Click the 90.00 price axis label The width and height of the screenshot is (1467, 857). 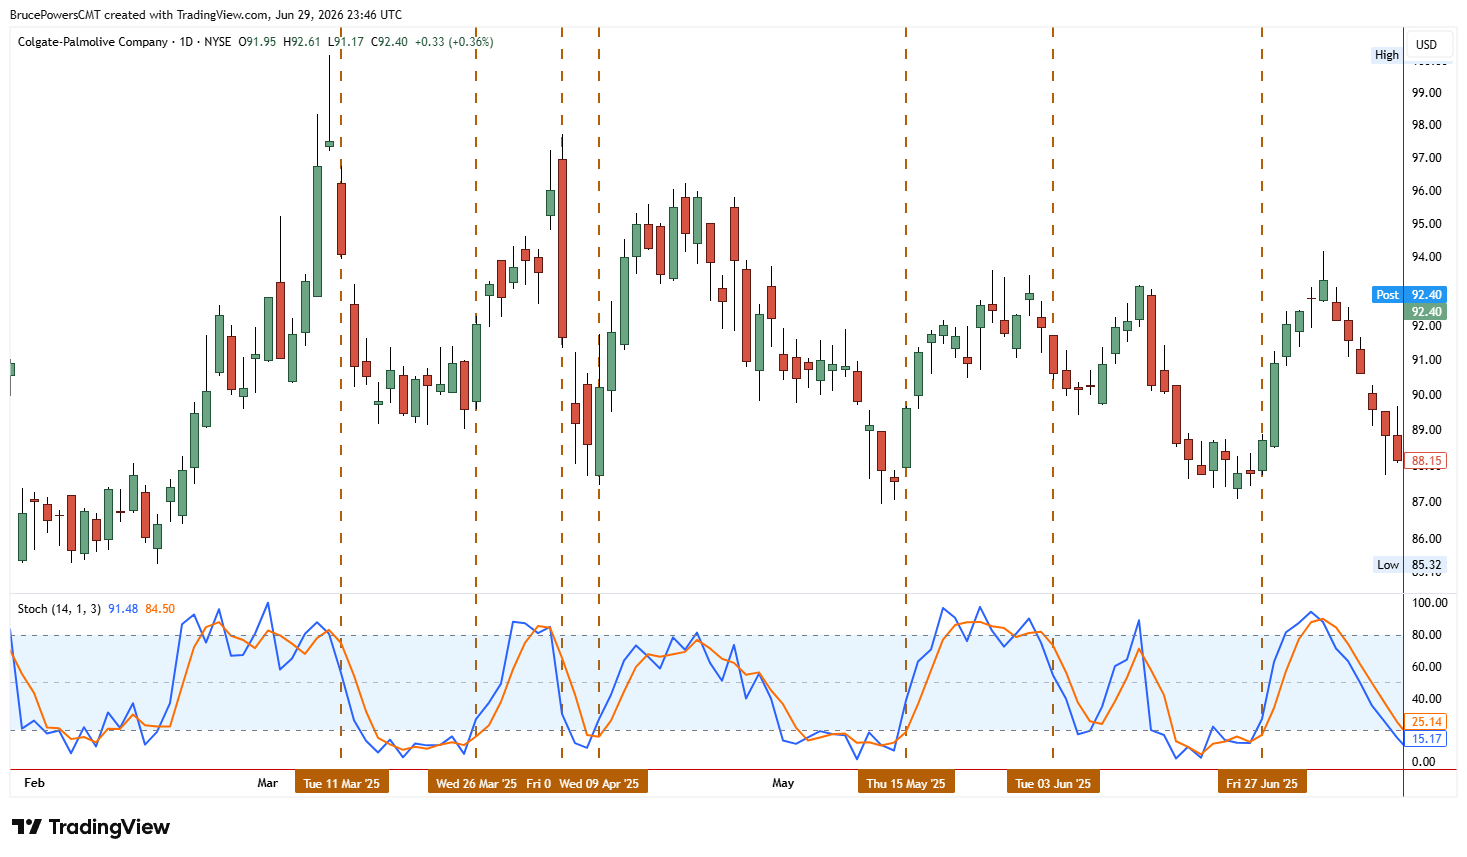[x=1426, y=395]
